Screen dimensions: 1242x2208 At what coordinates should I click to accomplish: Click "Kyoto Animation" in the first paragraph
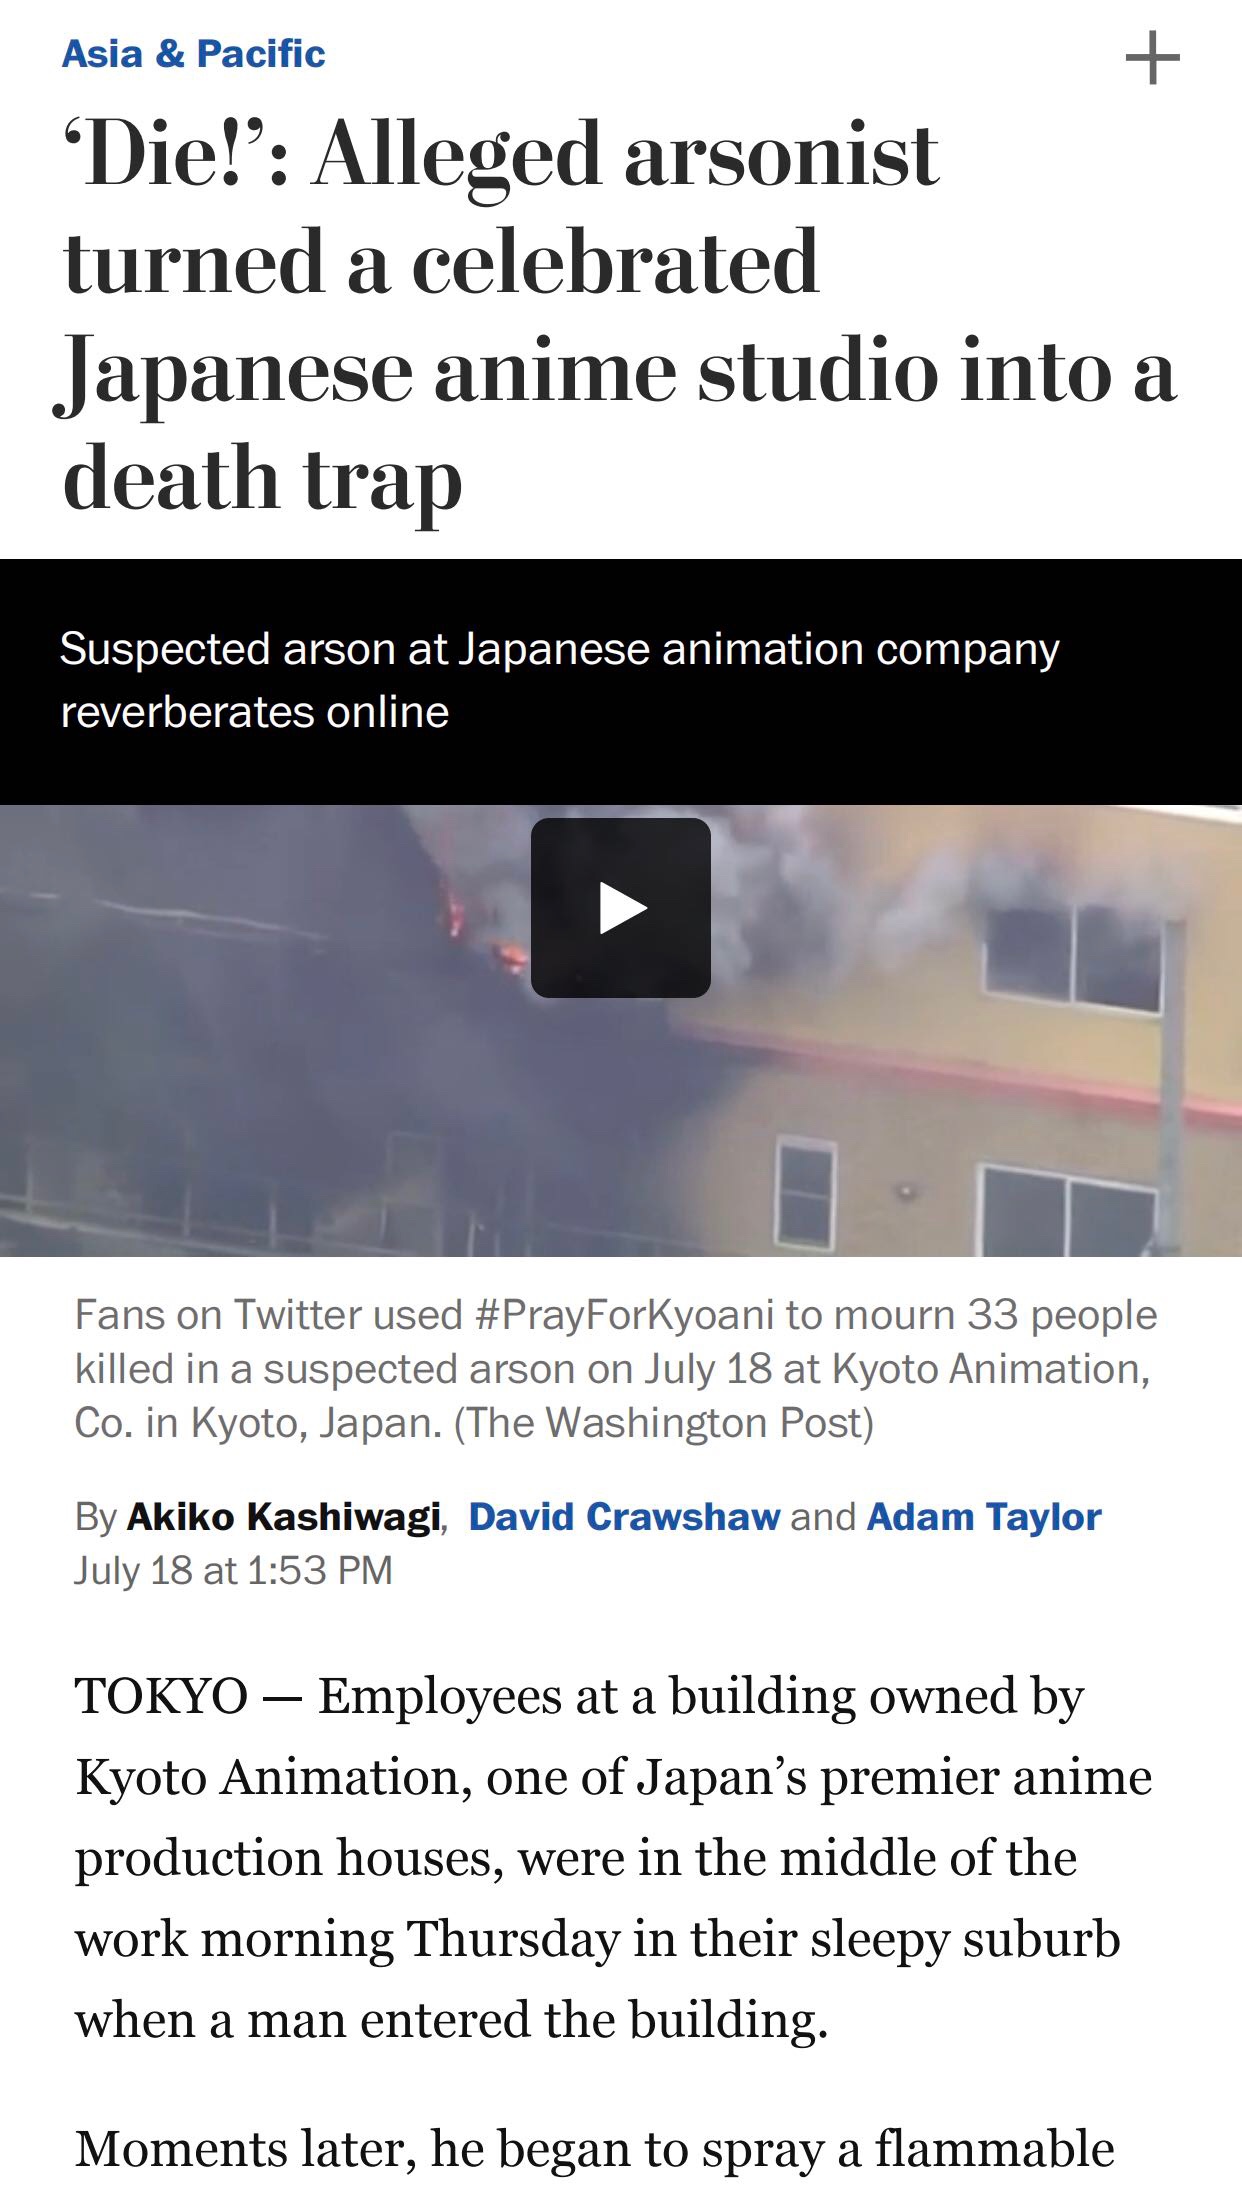click(267, 1778)
